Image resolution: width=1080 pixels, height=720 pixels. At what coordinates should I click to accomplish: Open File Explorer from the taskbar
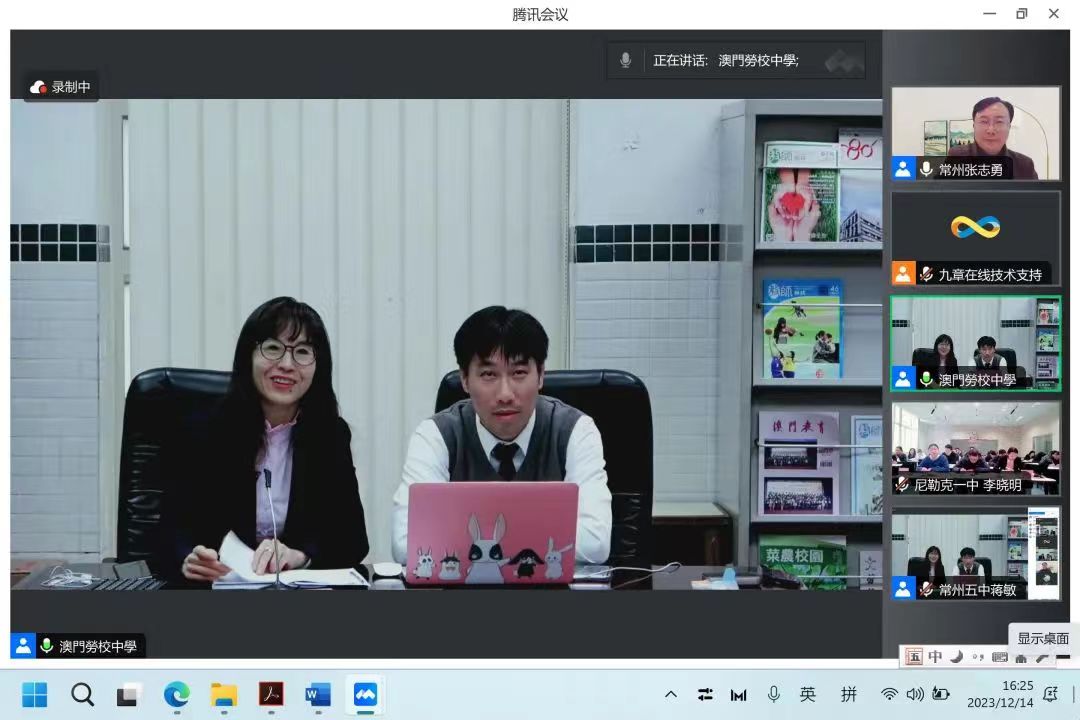click(x=224, y=694)
